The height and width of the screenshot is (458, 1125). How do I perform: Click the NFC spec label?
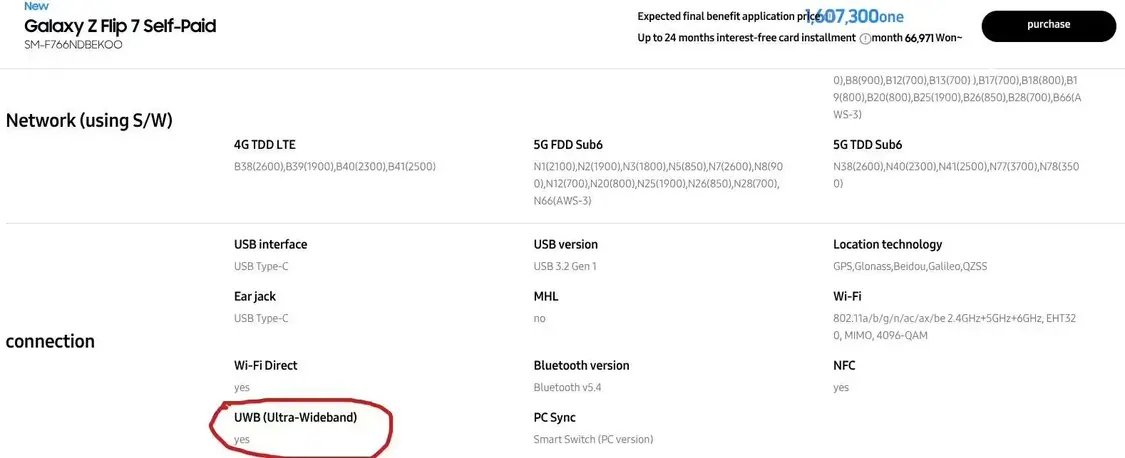coord(845,365)
